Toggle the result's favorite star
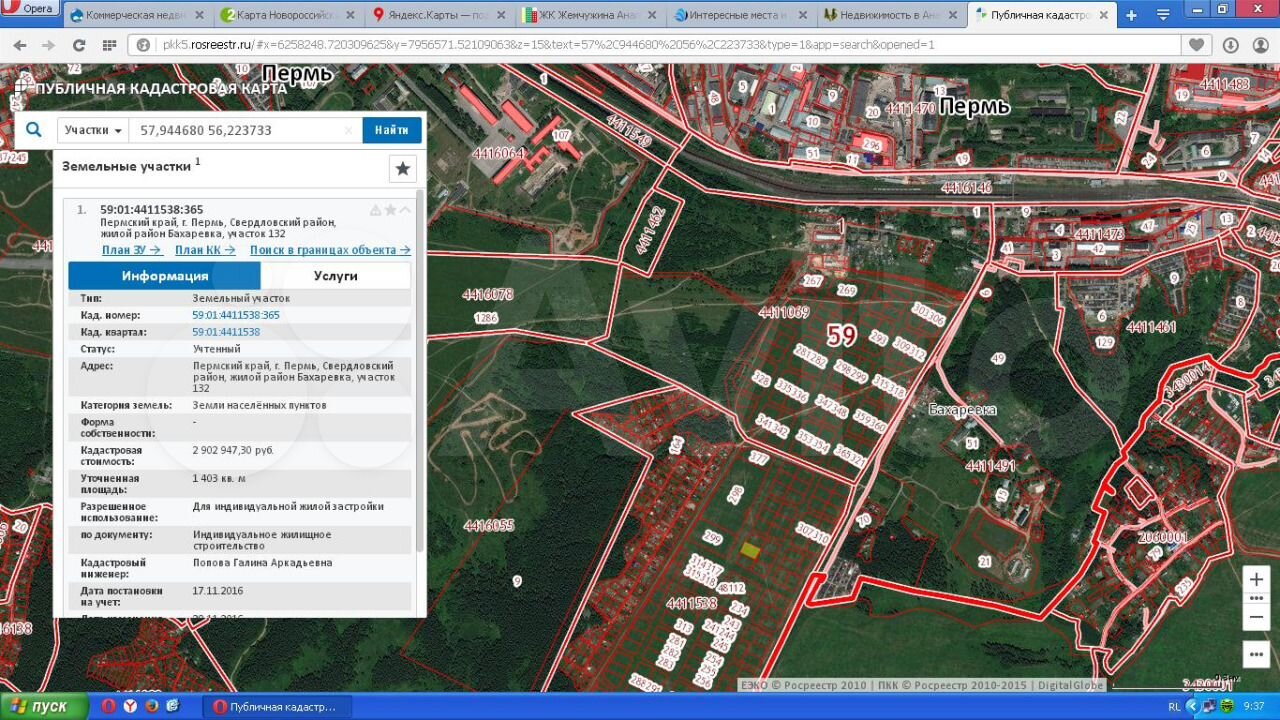 click(x=391, y=210)
